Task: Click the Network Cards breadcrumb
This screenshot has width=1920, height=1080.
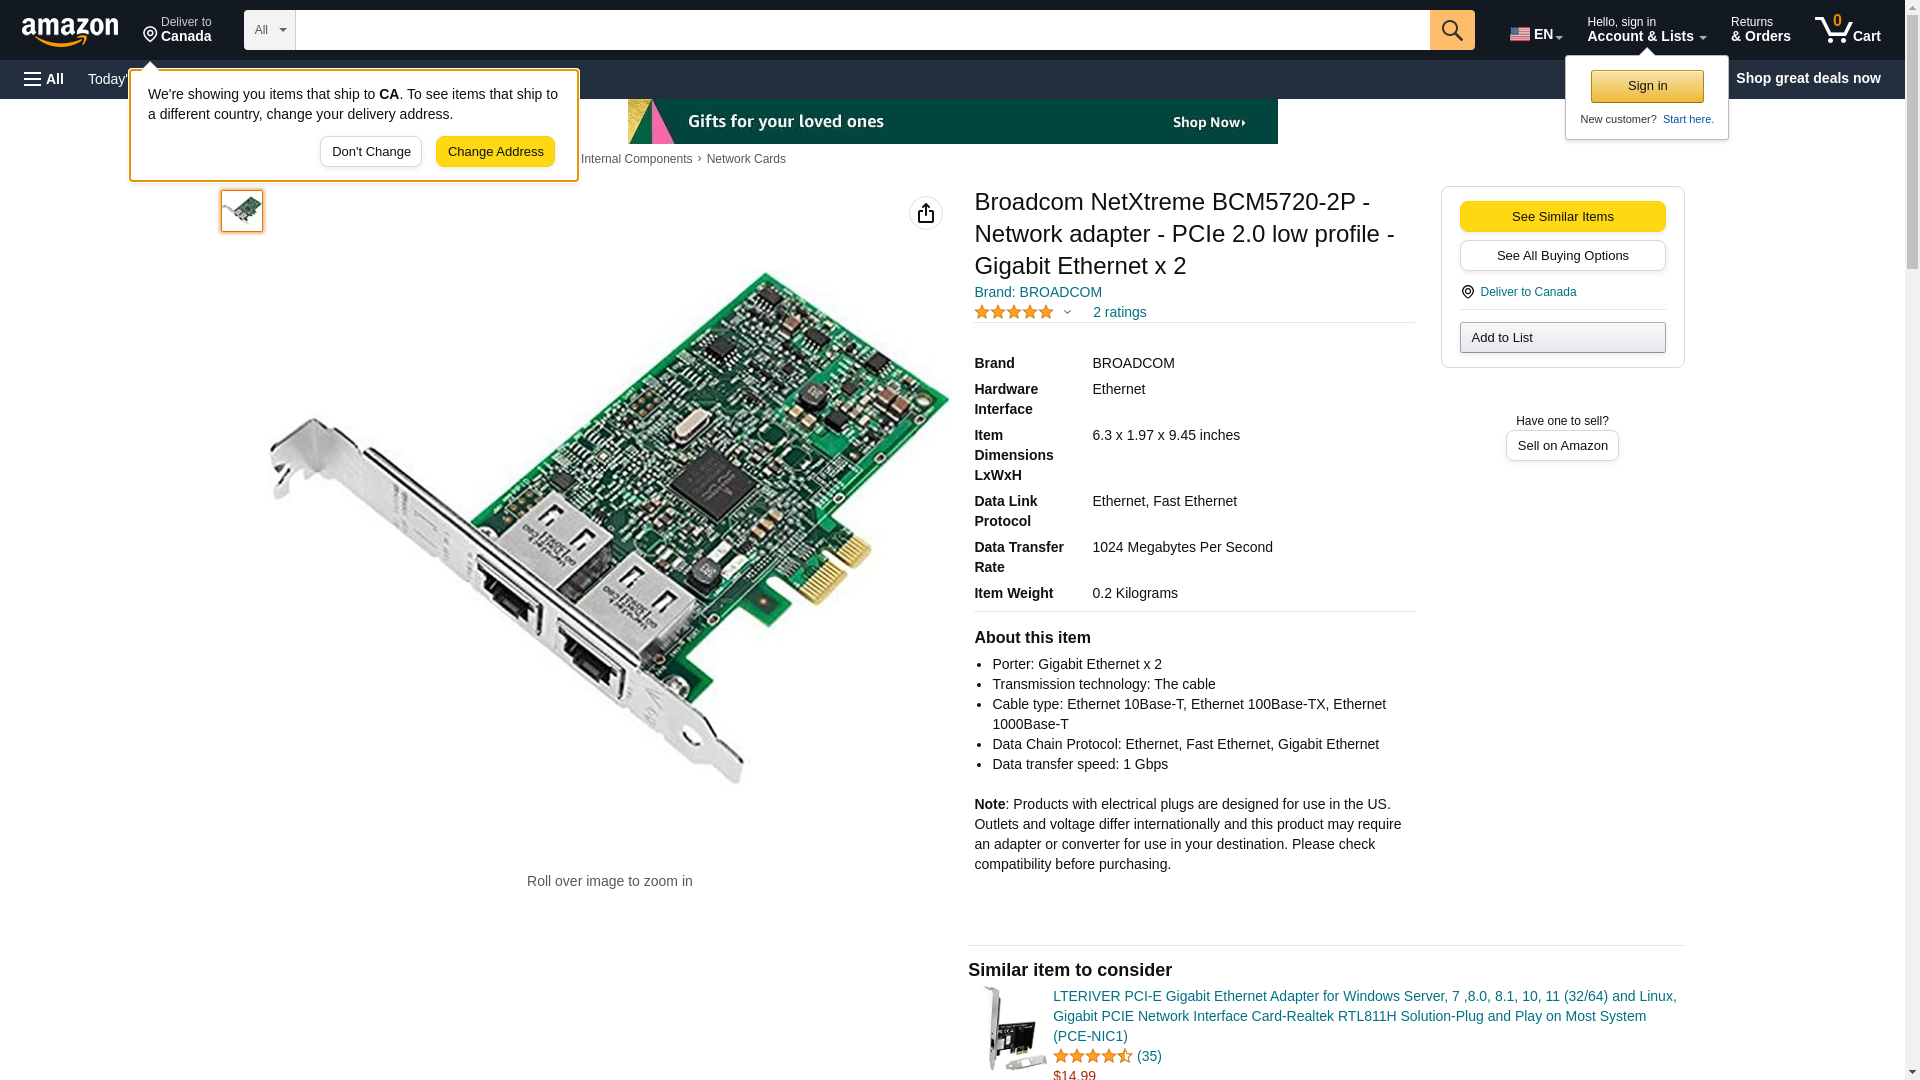Action: coord(745,159)
